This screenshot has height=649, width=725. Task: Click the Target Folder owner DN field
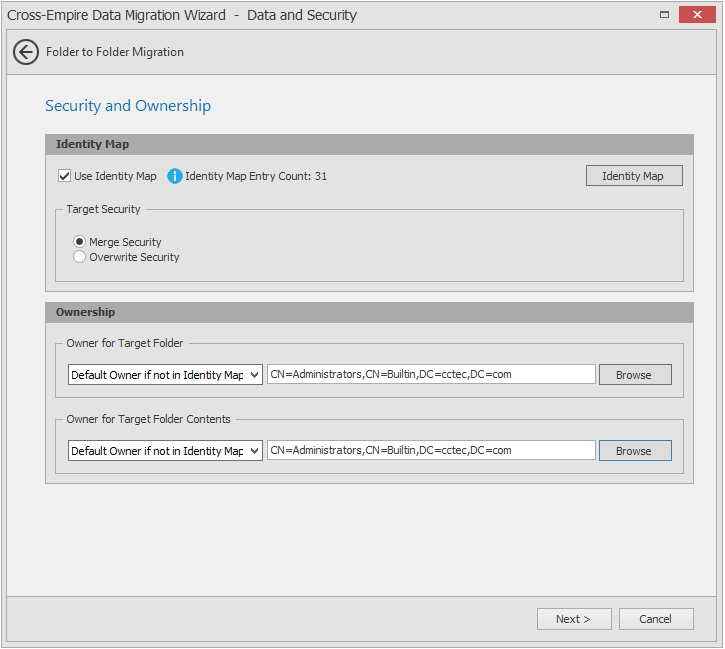pos(431,374)
